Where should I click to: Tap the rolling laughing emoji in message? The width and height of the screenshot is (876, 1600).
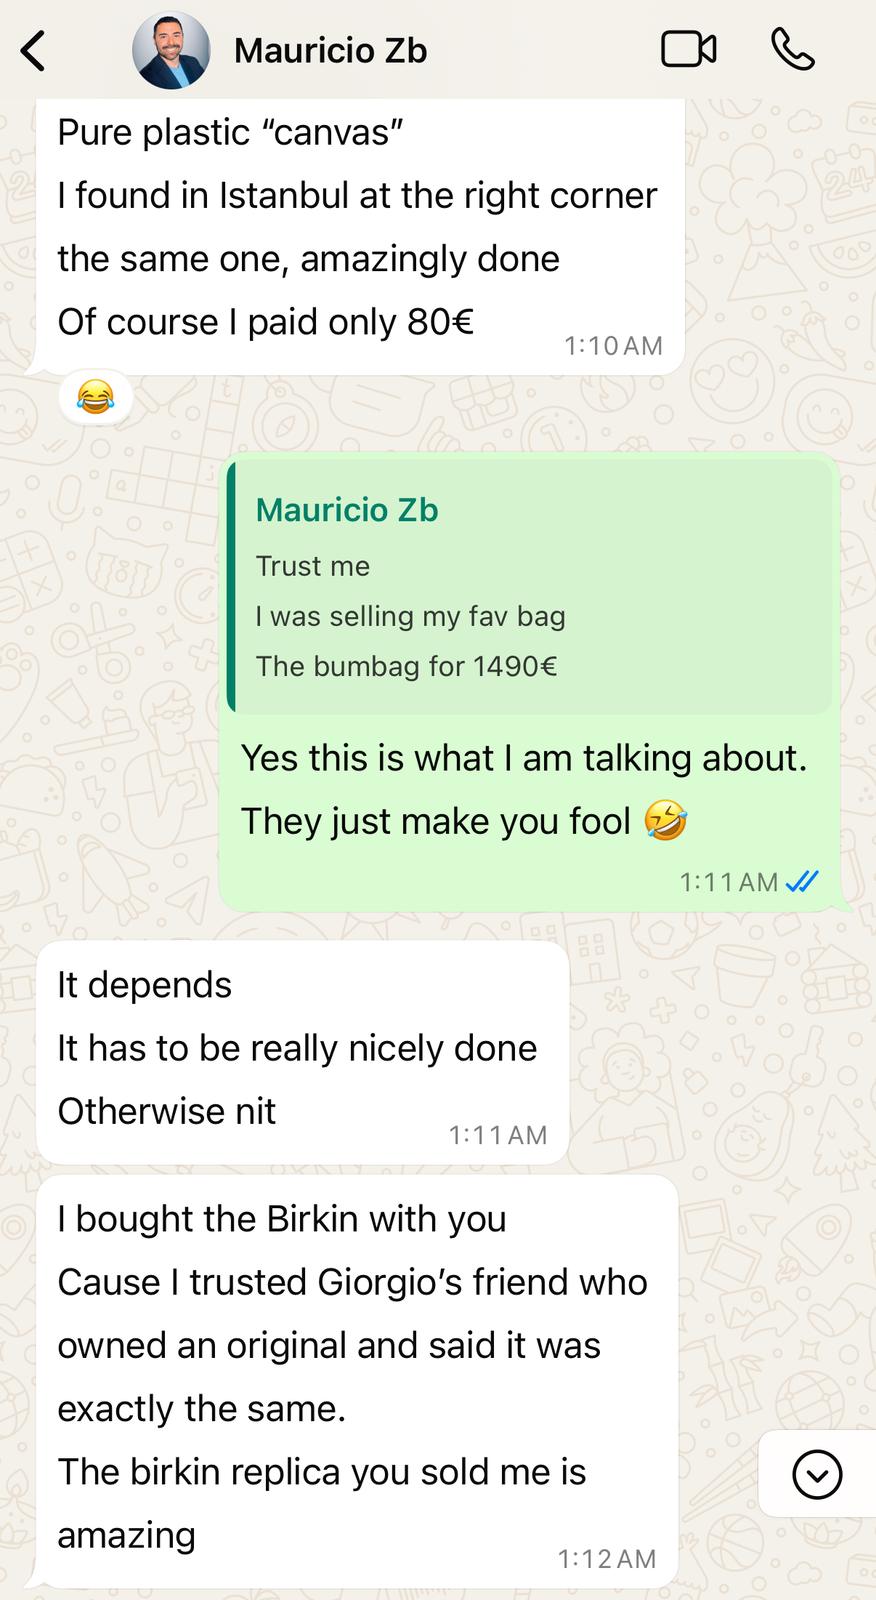pyautogui.click(x=666, y=820)
